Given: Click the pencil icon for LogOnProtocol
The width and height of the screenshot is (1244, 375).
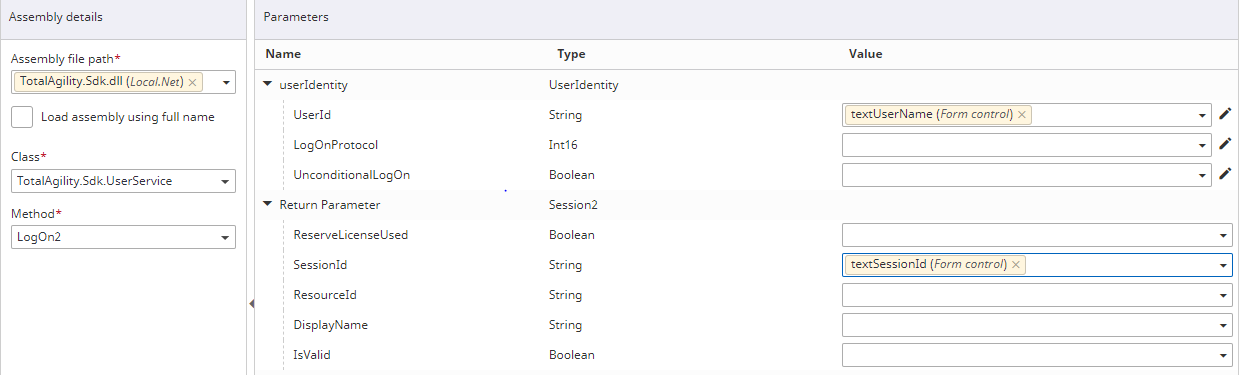Looking at the screenshot, I should [x=1225, y=145].
